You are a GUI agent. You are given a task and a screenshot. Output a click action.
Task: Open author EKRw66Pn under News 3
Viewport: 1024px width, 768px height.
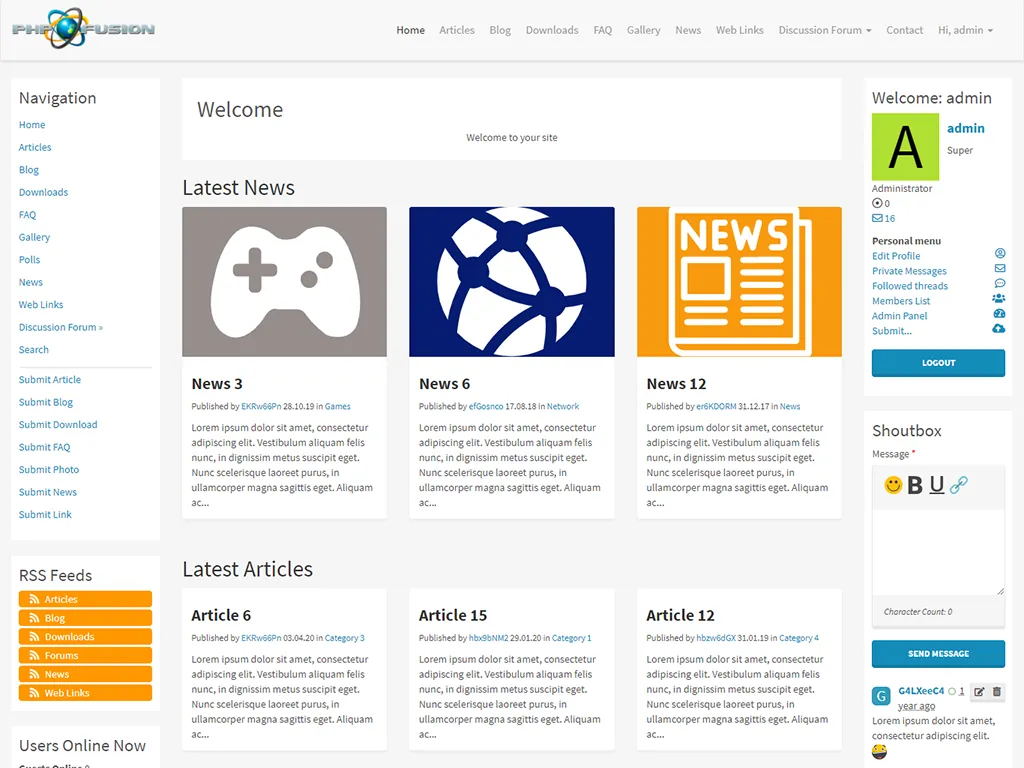point(261,406)
